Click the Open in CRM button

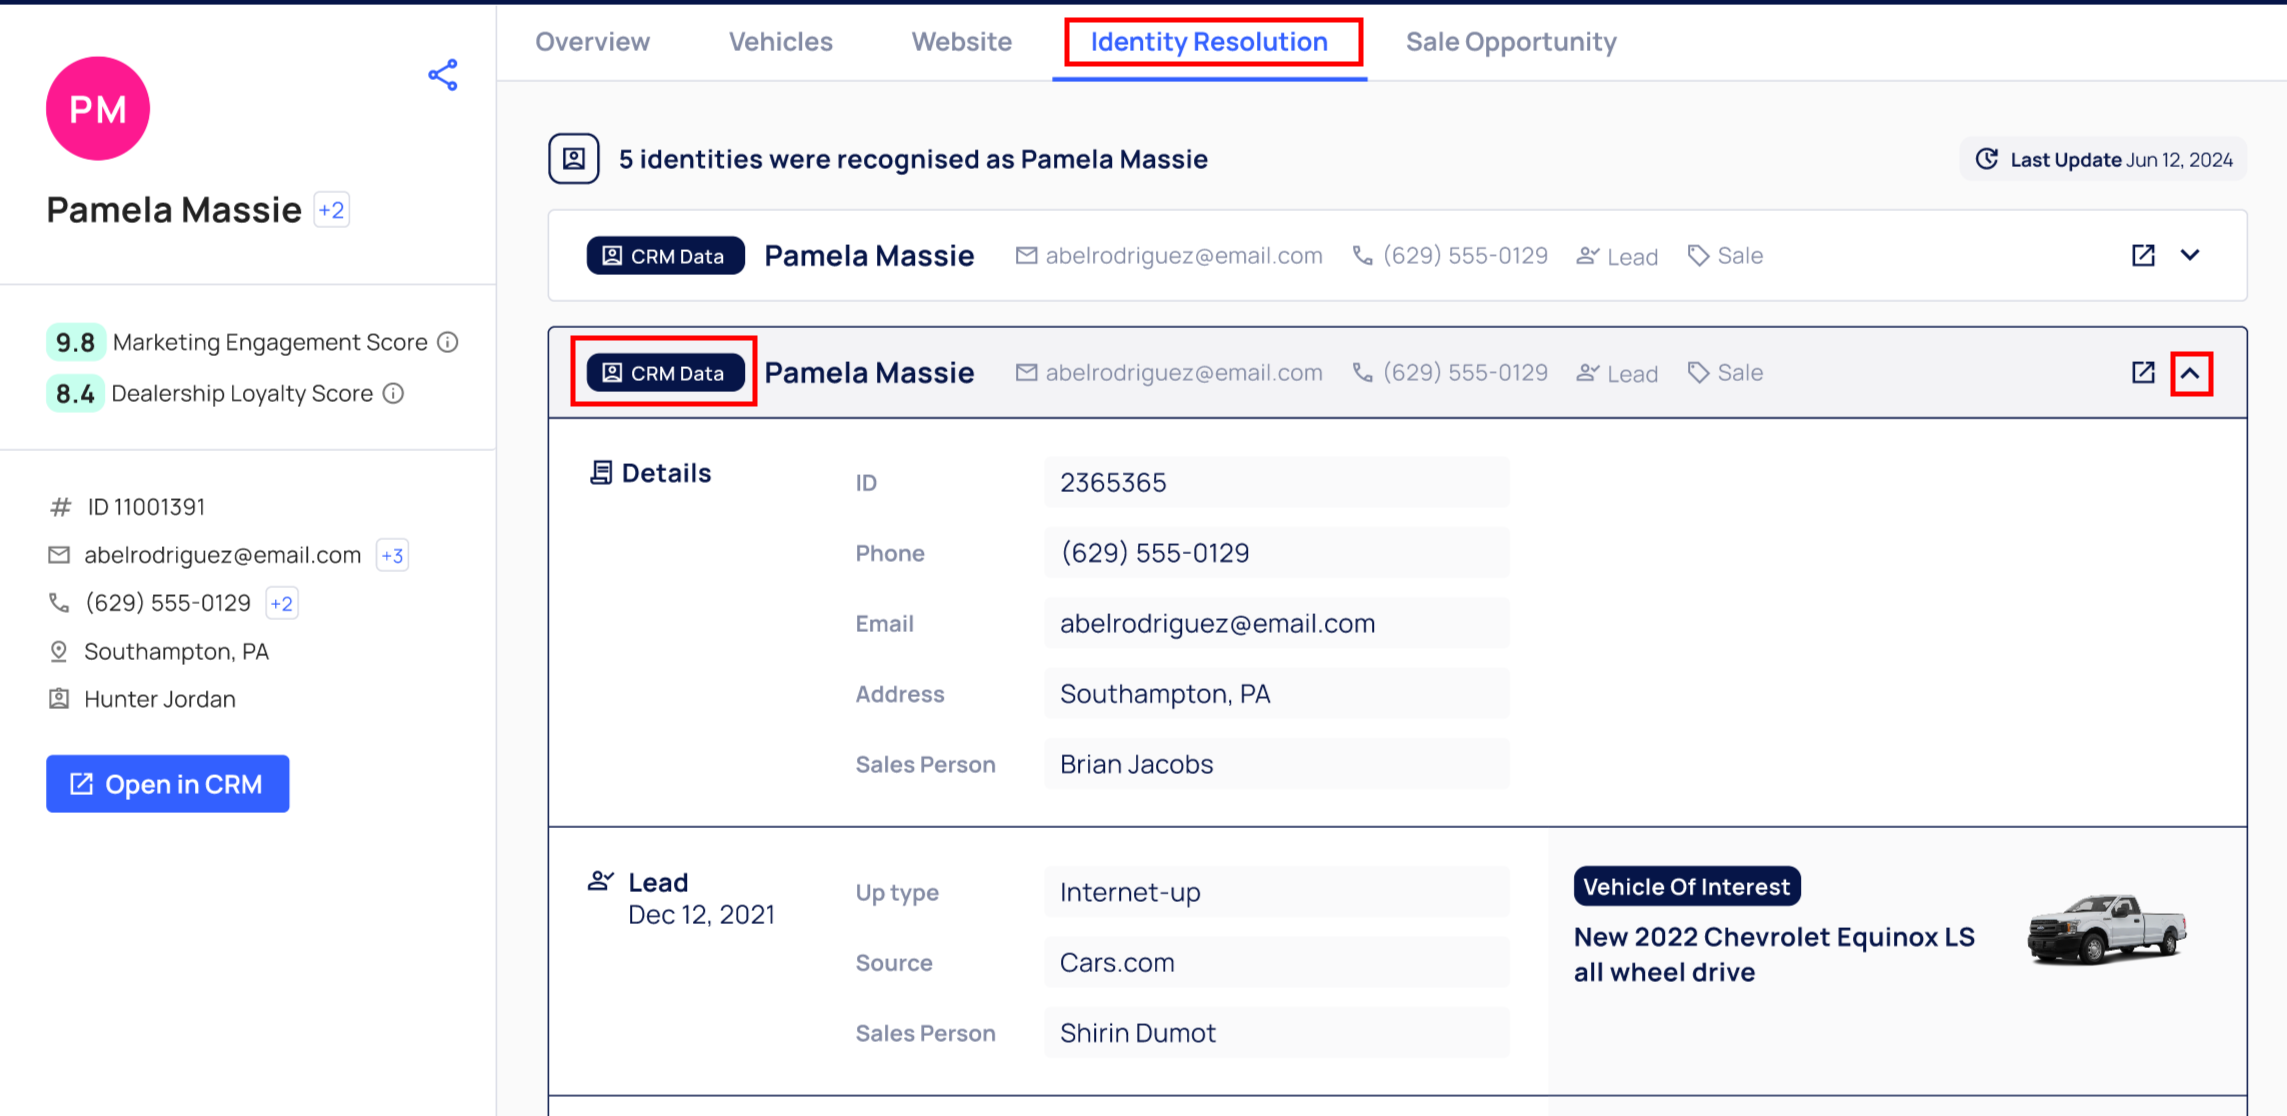point(168,784)
